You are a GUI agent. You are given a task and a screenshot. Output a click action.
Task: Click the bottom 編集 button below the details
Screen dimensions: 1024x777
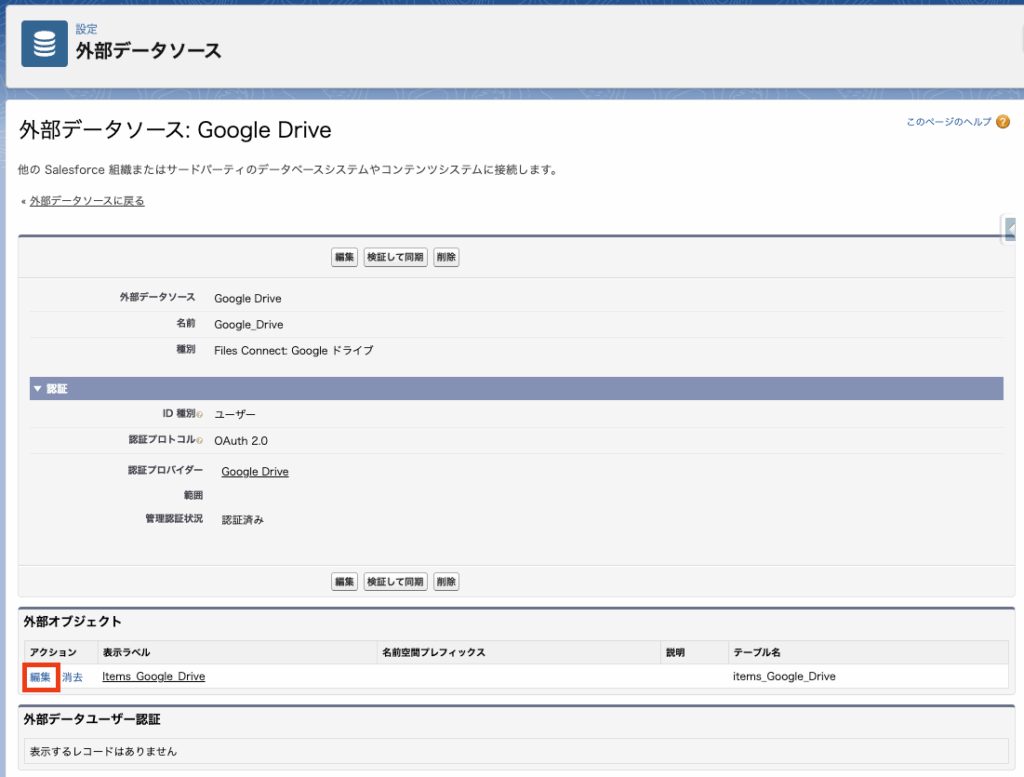[x=344, y=582]
